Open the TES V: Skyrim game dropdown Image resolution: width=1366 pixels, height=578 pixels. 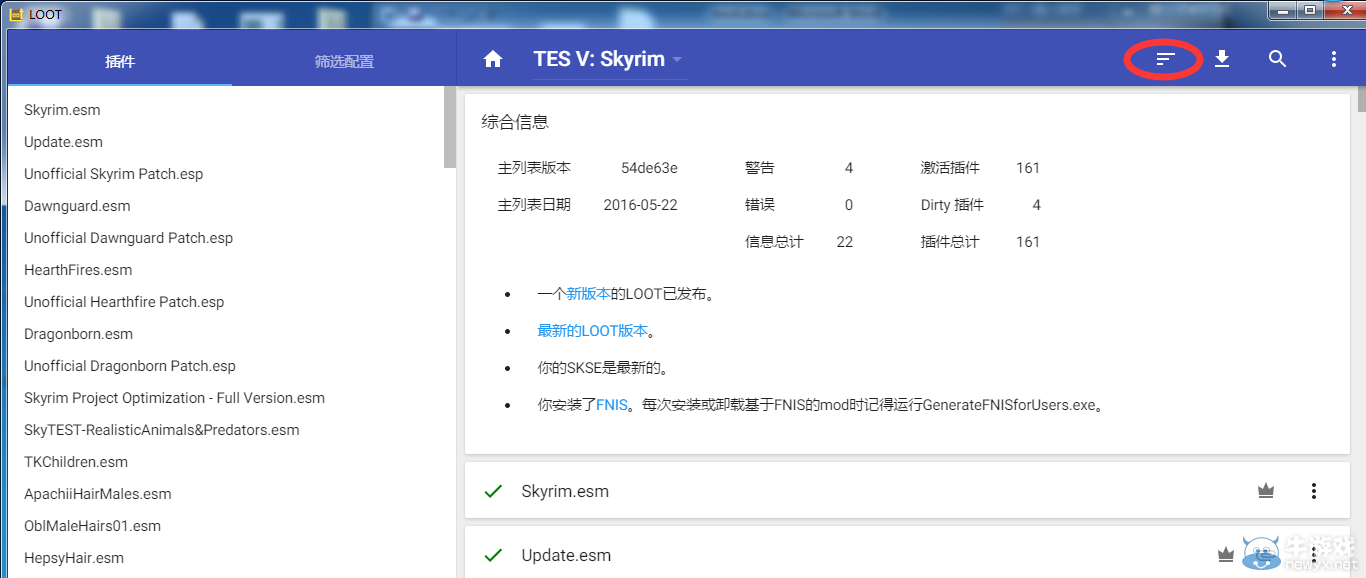(x=610, y=59)
